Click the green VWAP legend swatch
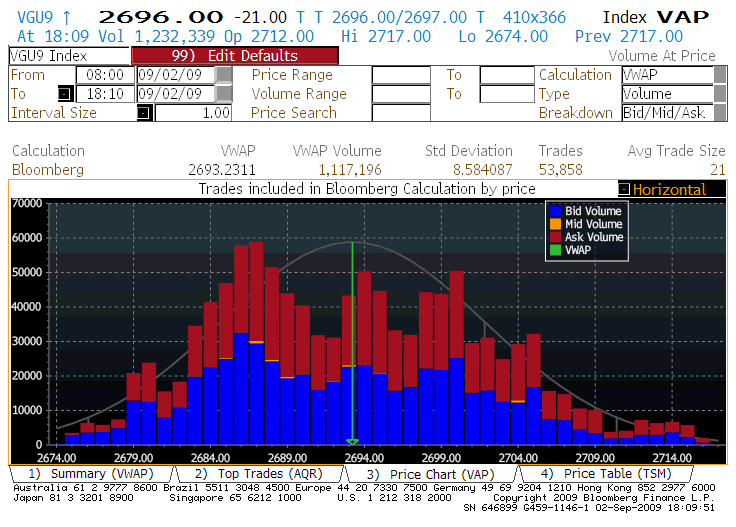 click(x=555, y=250)
